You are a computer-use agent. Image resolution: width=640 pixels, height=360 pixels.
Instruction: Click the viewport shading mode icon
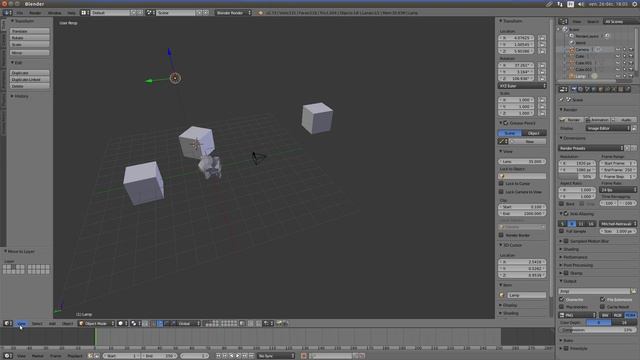122,323
